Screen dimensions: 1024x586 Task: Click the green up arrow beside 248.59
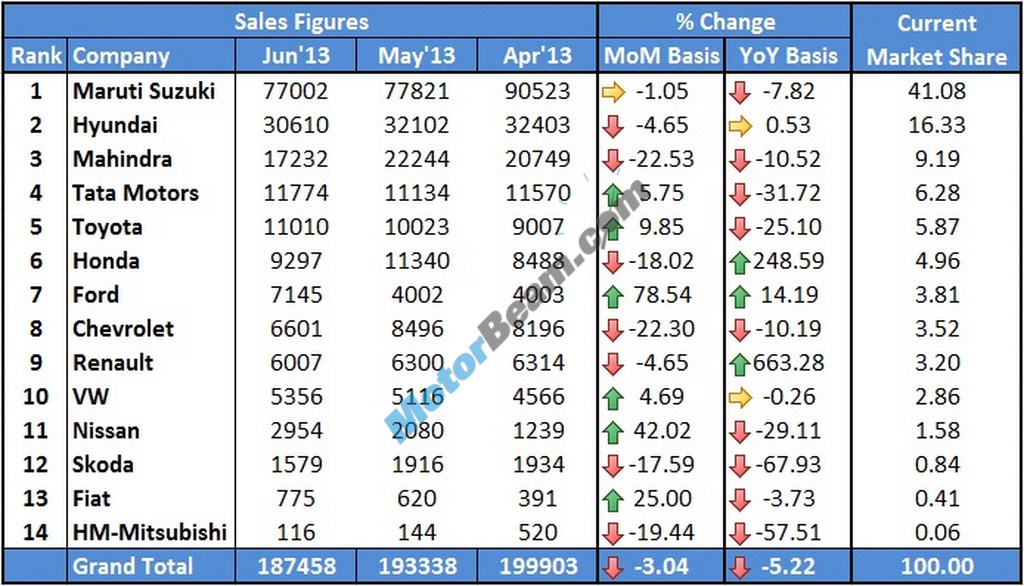click(x=740, y=262)
